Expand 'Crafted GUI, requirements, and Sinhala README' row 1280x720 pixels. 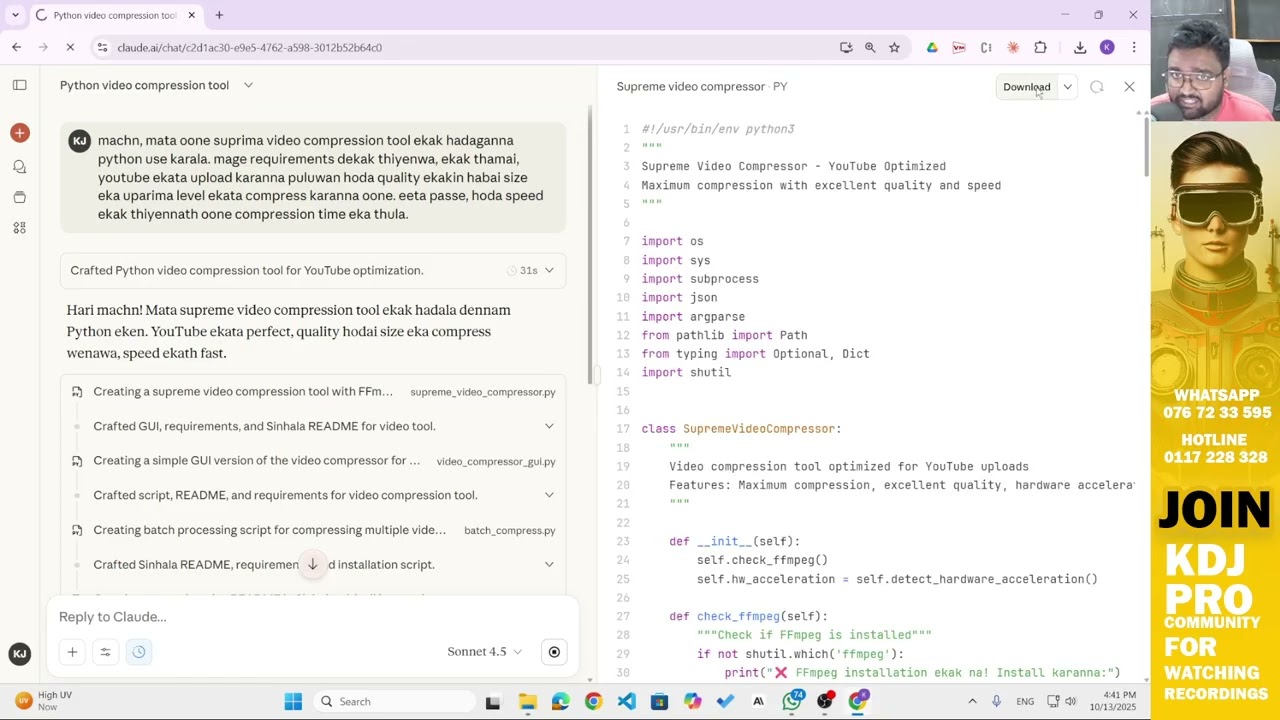313,426
